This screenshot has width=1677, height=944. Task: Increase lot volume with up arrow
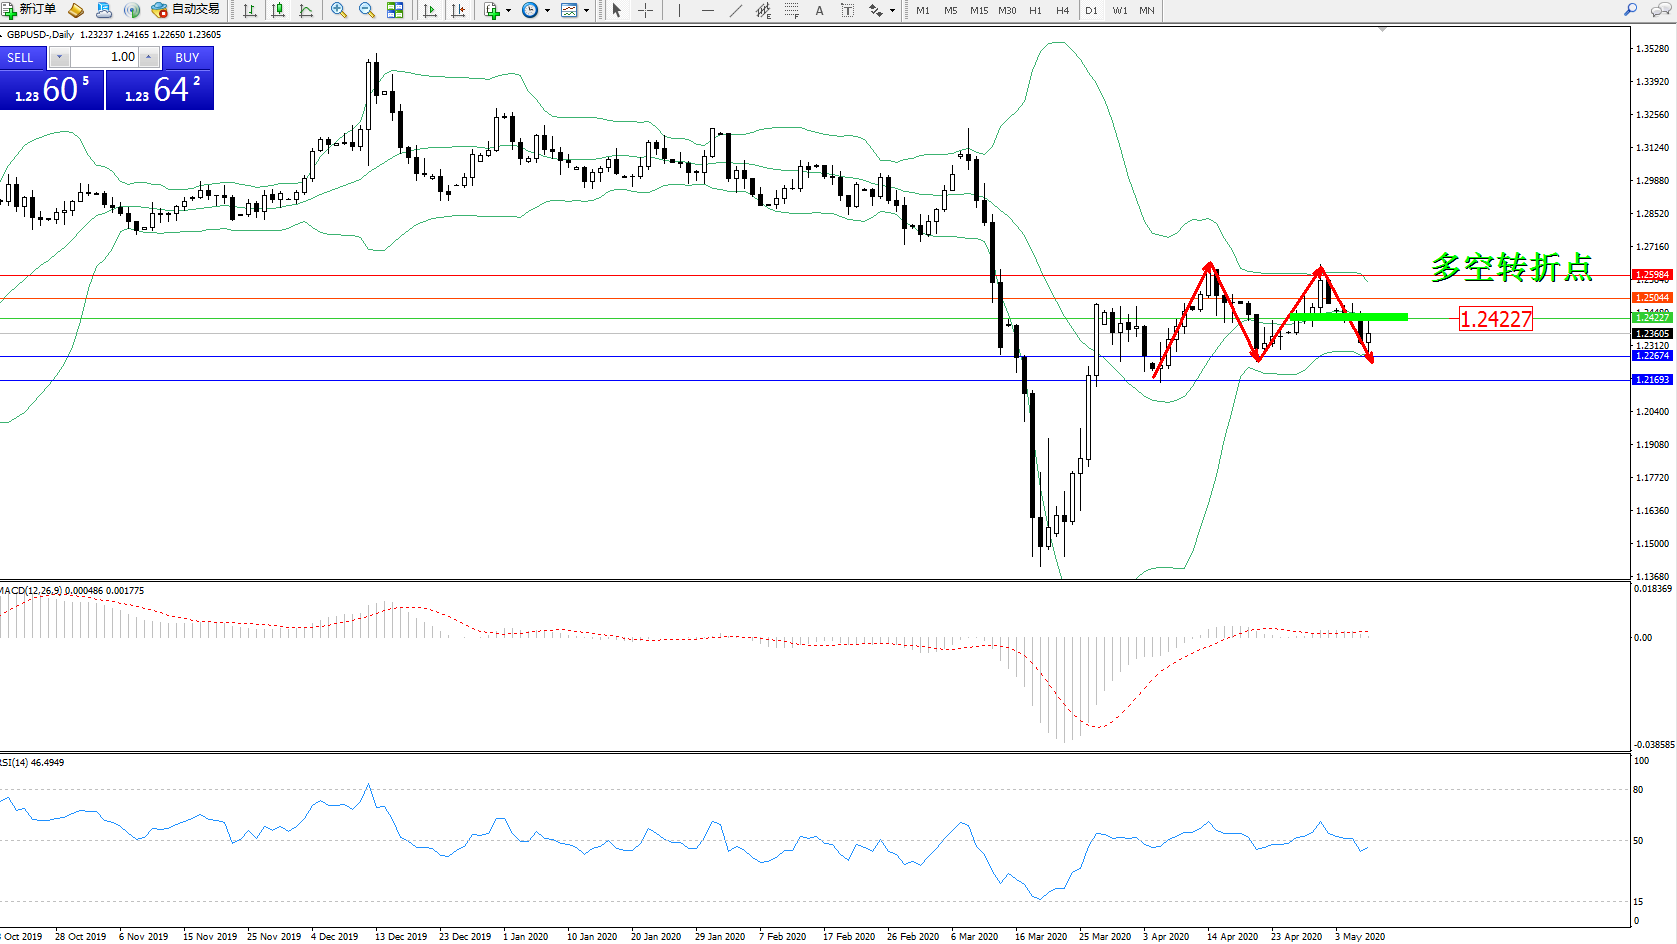point(149,57)
